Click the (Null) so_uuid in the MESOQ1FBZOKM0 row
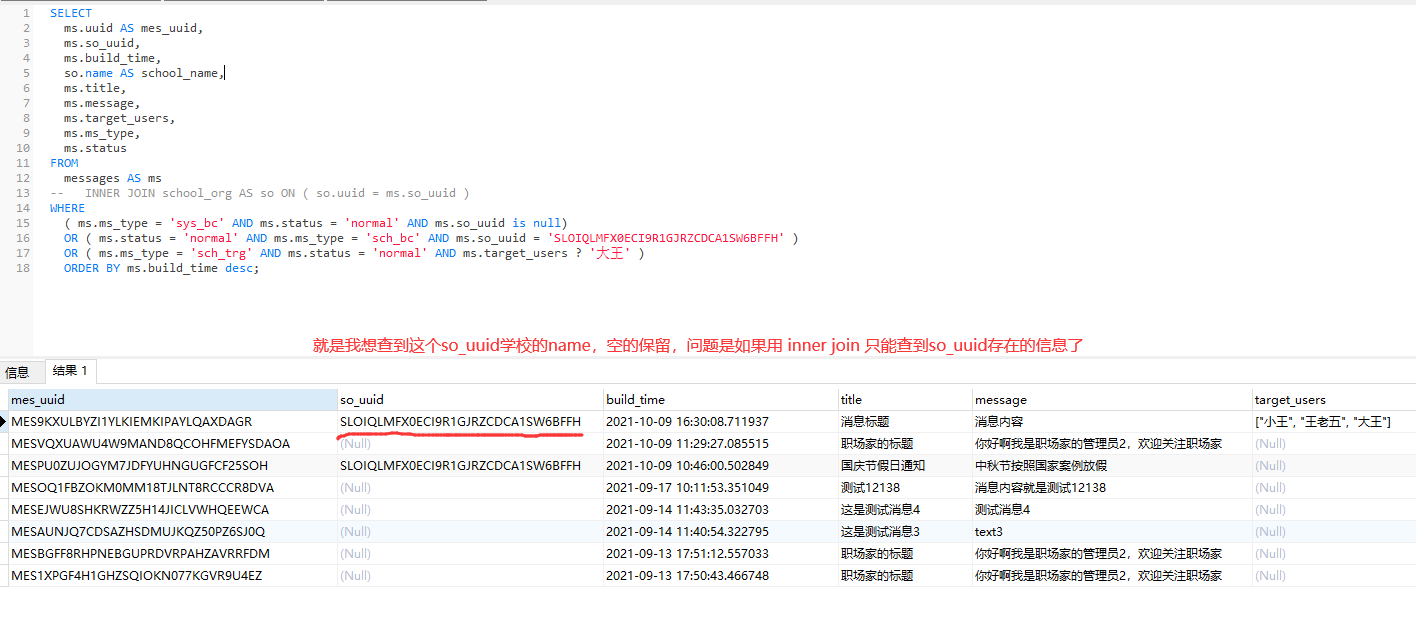The height and width of the screenshot is (635, 1416). pyautogui.click(x=470, y=487)
